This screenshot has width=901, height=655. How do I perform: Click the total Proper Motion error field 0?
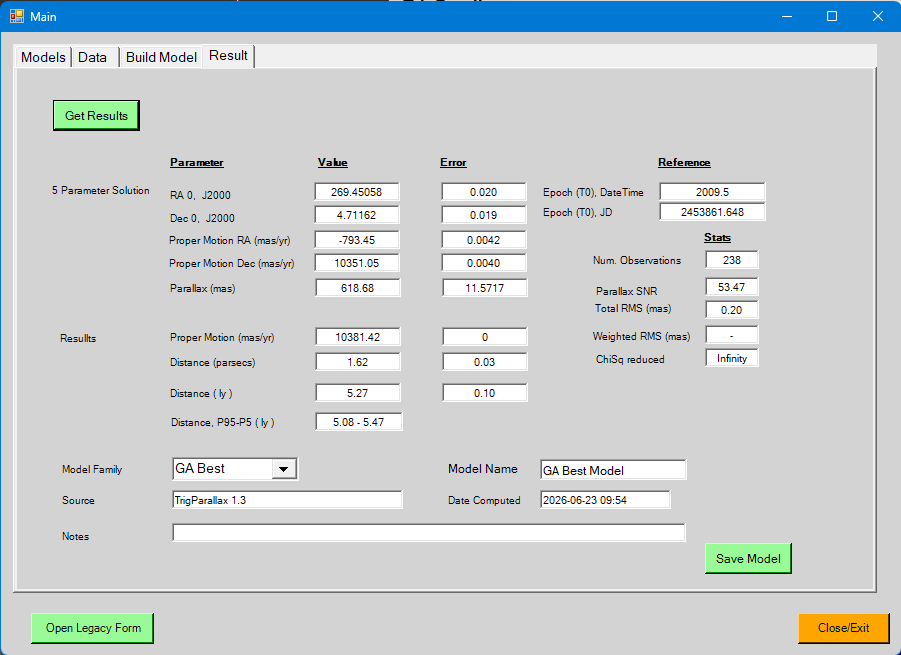(484, 337)
